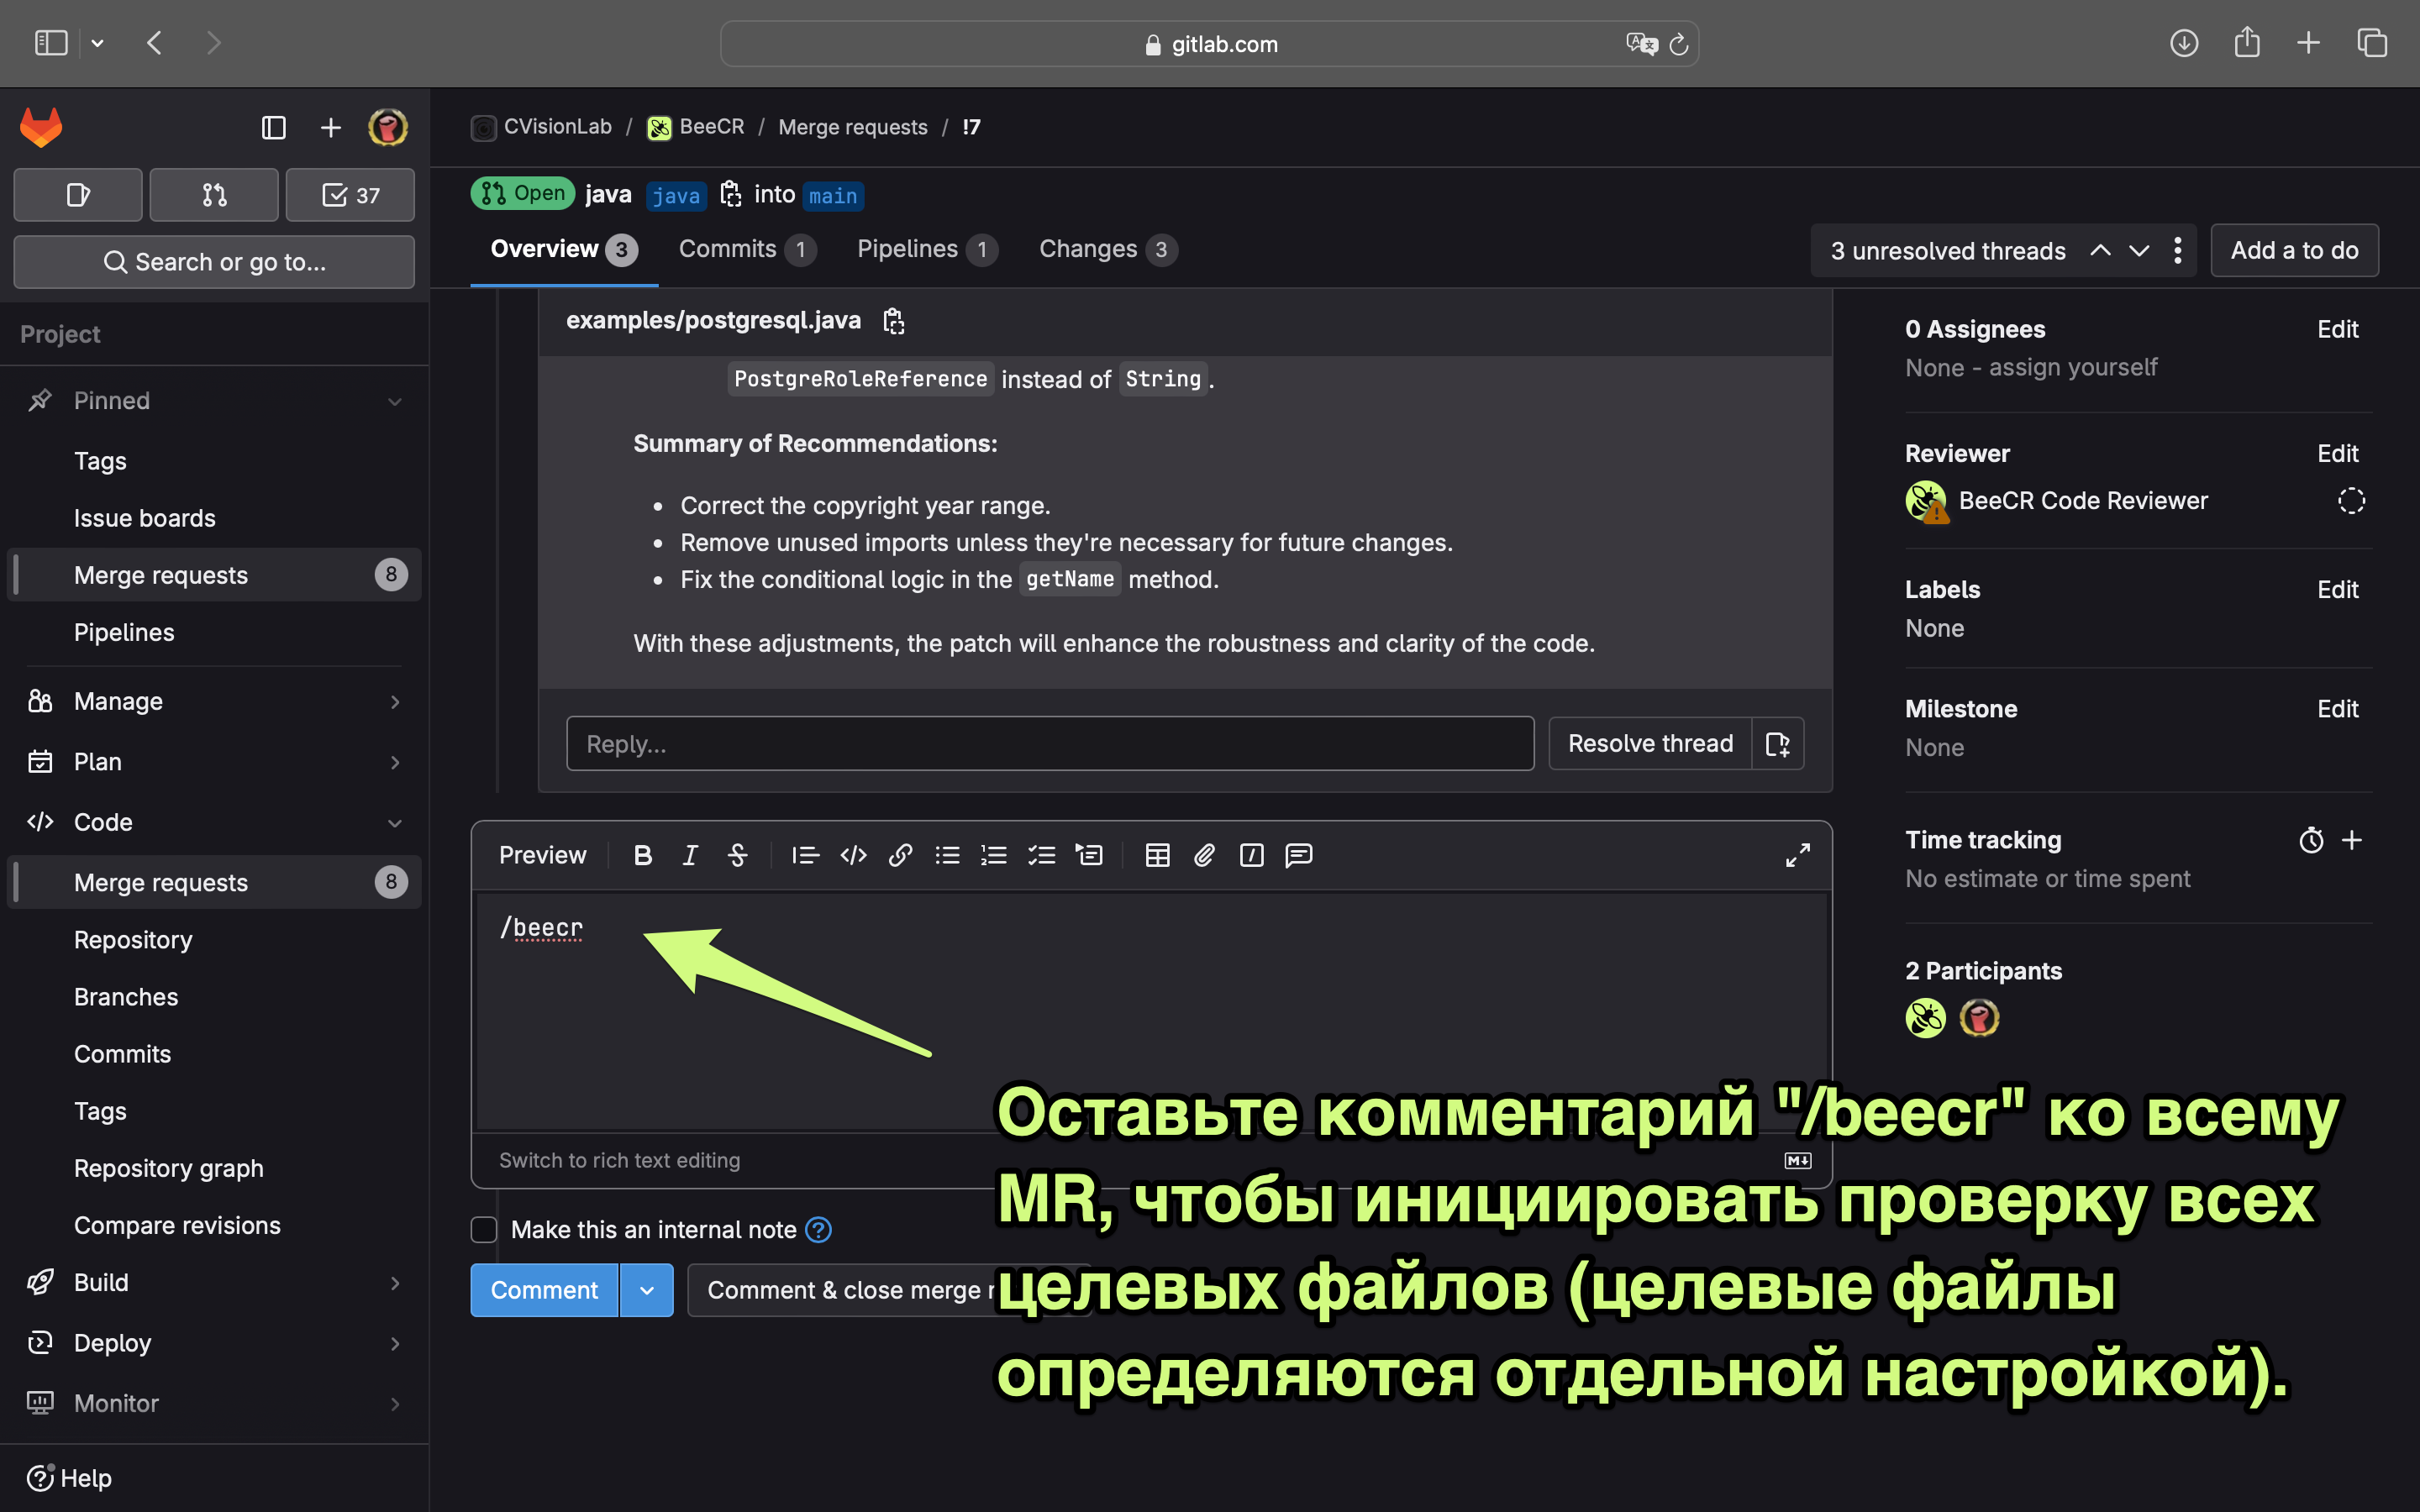
Task: Click Search or go to field
Action: (x=214, y=262)
